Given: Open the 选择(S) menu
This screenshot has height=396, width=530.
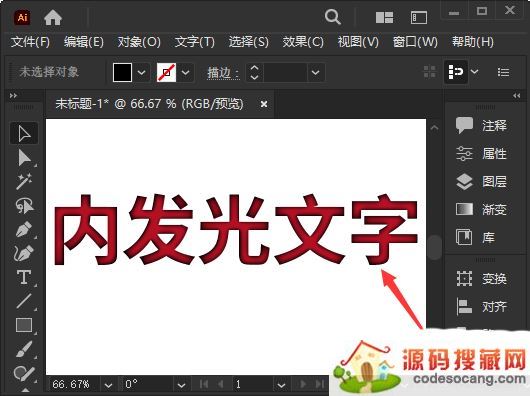Looking at the screenshot, I should pos(249,42).
